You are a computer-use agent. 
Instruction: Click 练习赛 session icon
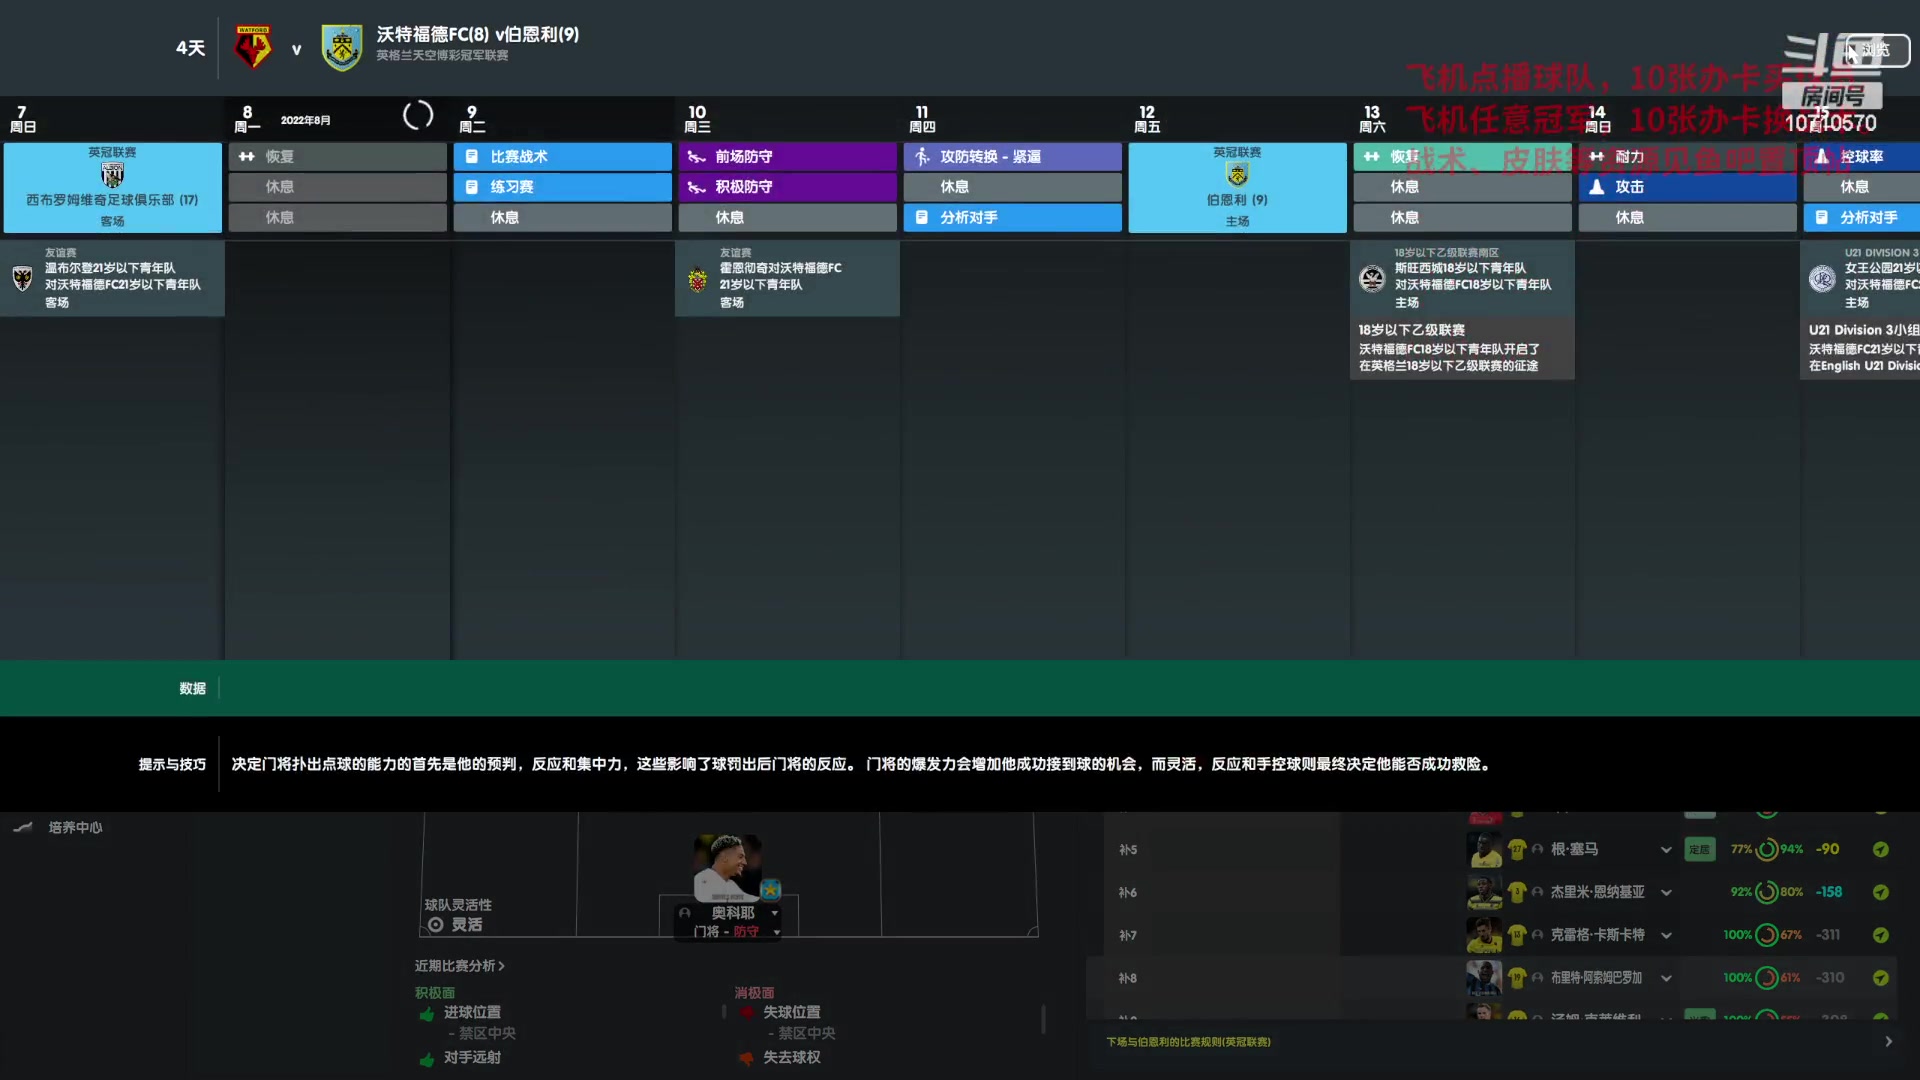(x=472, y=187)
